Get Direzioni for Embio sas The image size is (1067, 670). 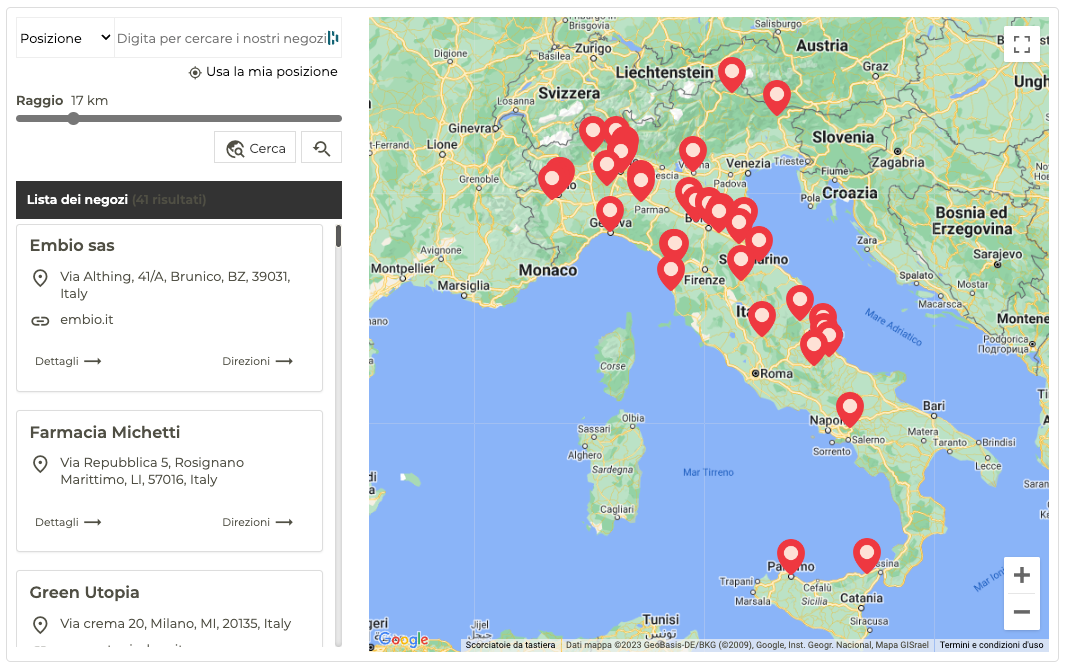(x=257, y=361)
